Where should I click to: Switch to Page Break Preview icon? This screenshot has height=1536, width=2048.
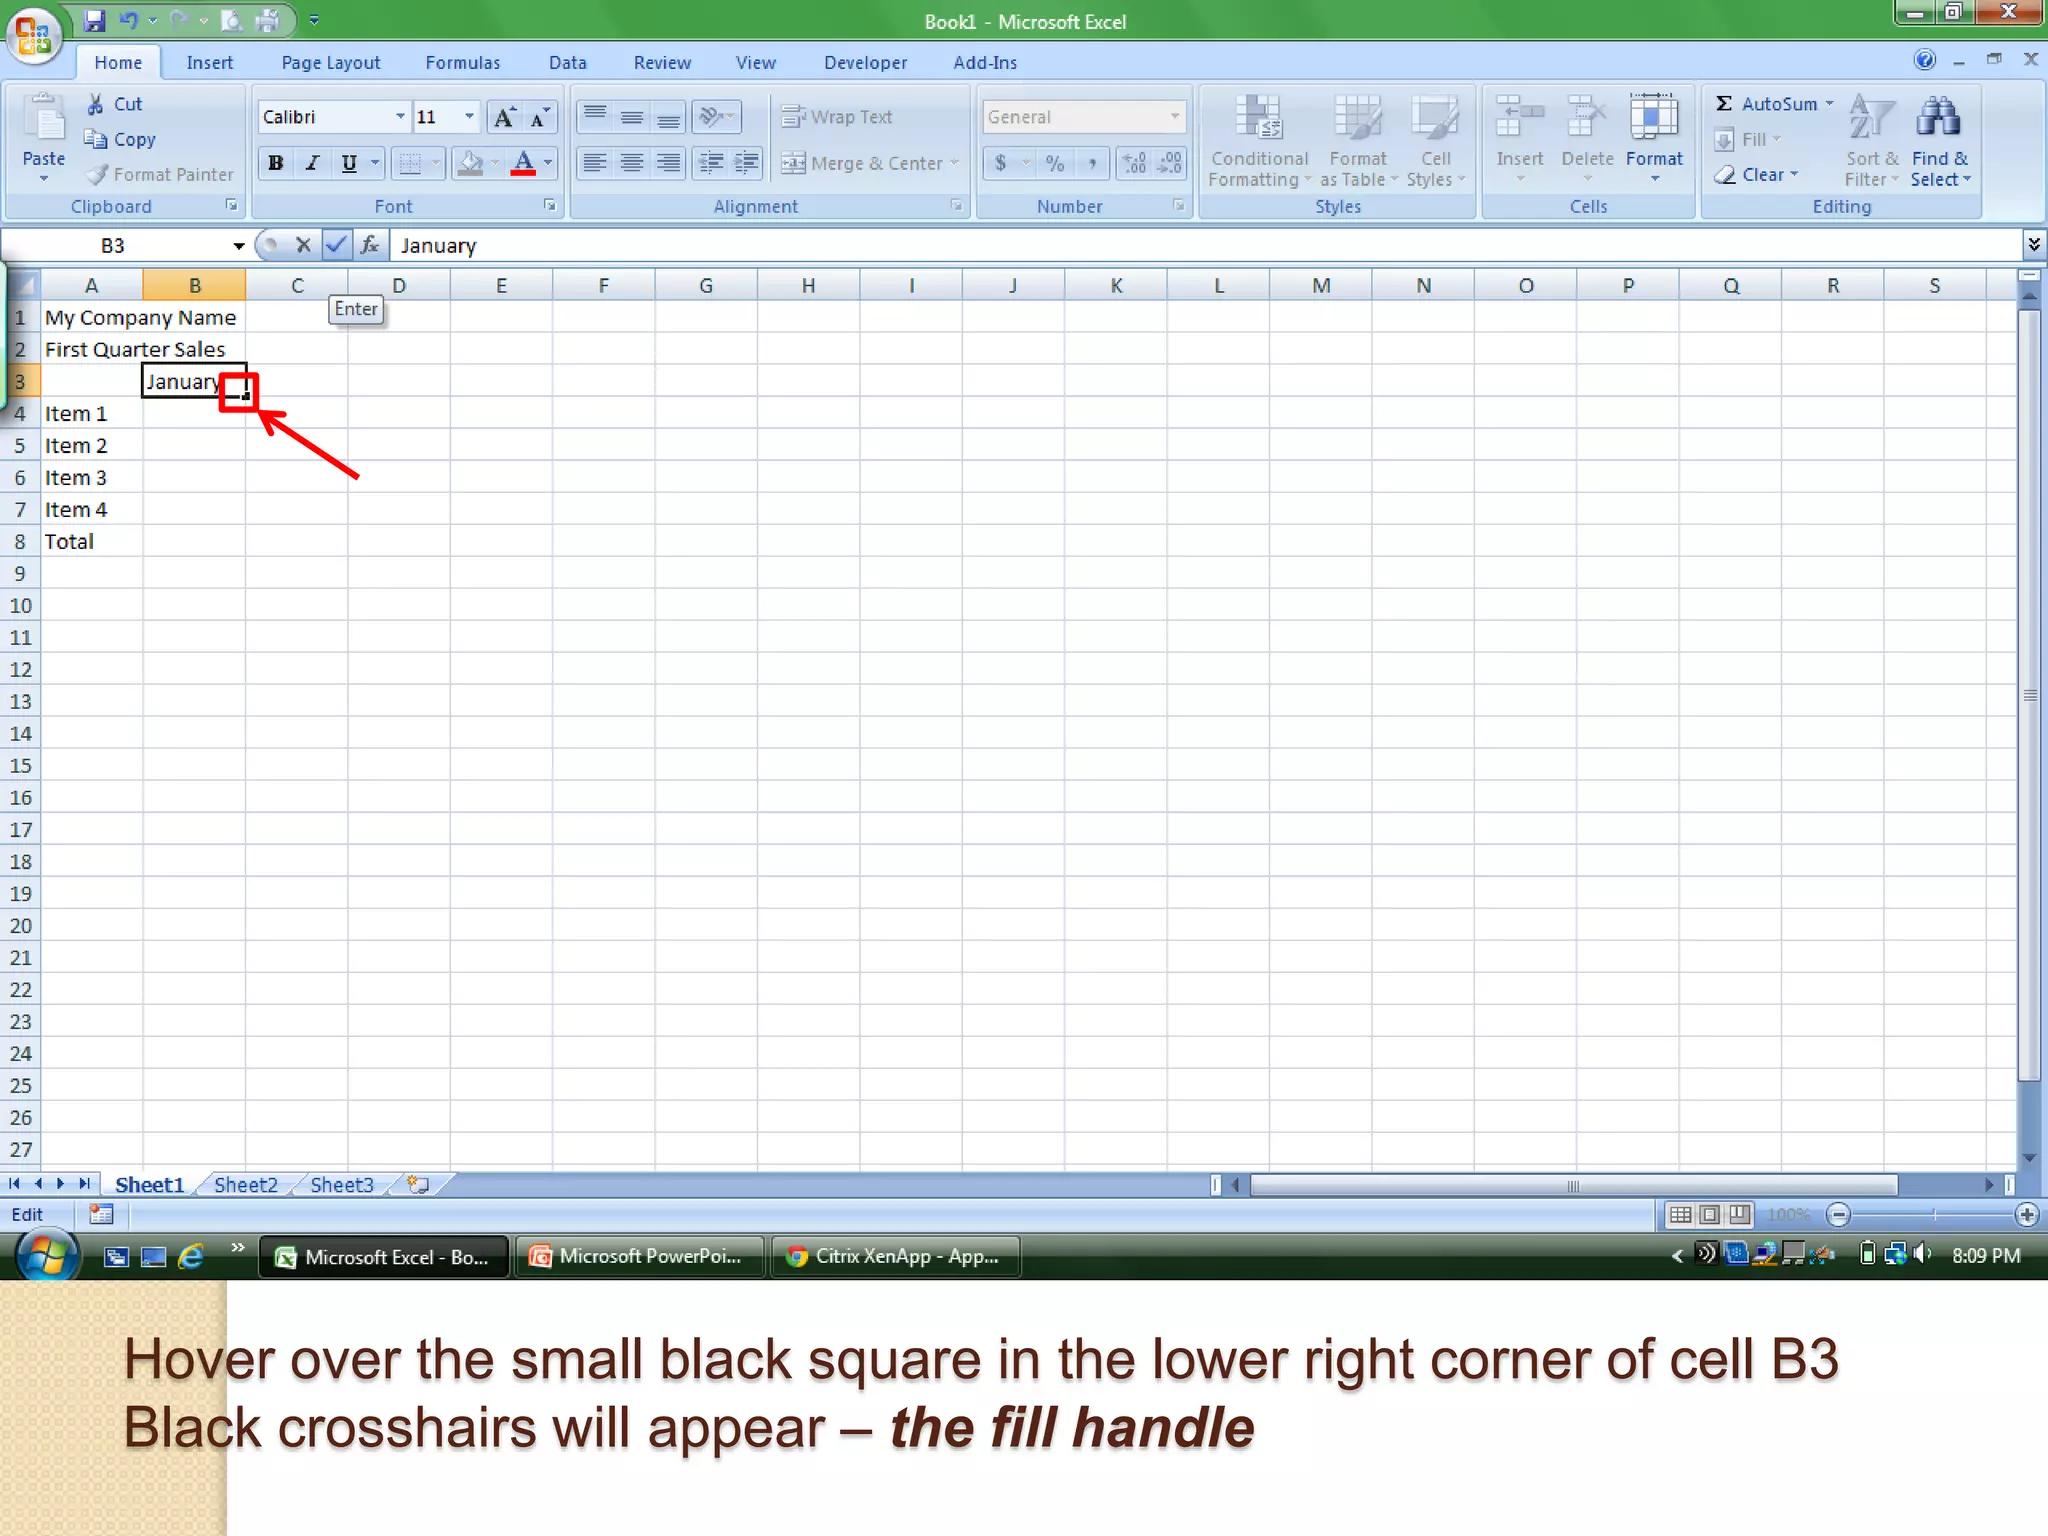[x=1740, y=1215]
